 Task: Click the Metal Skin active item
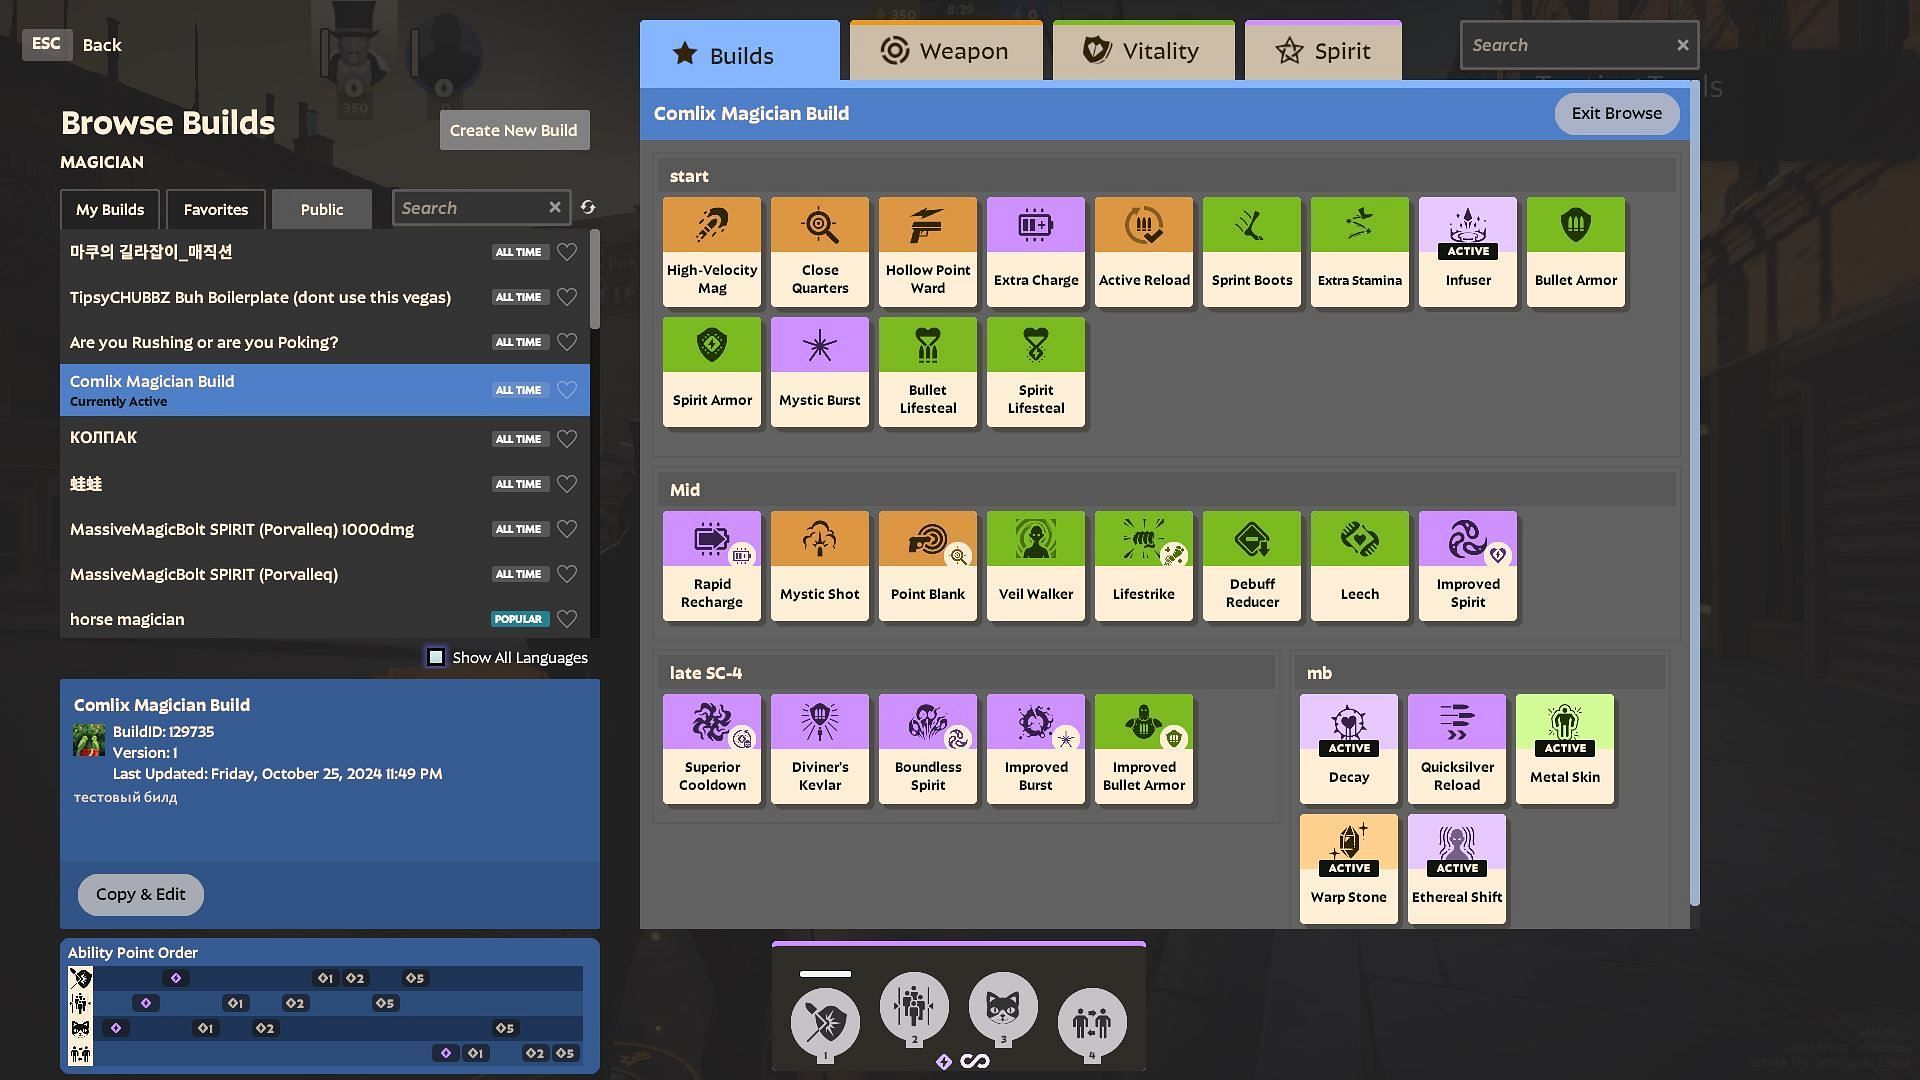click(x=1564, y=748)
